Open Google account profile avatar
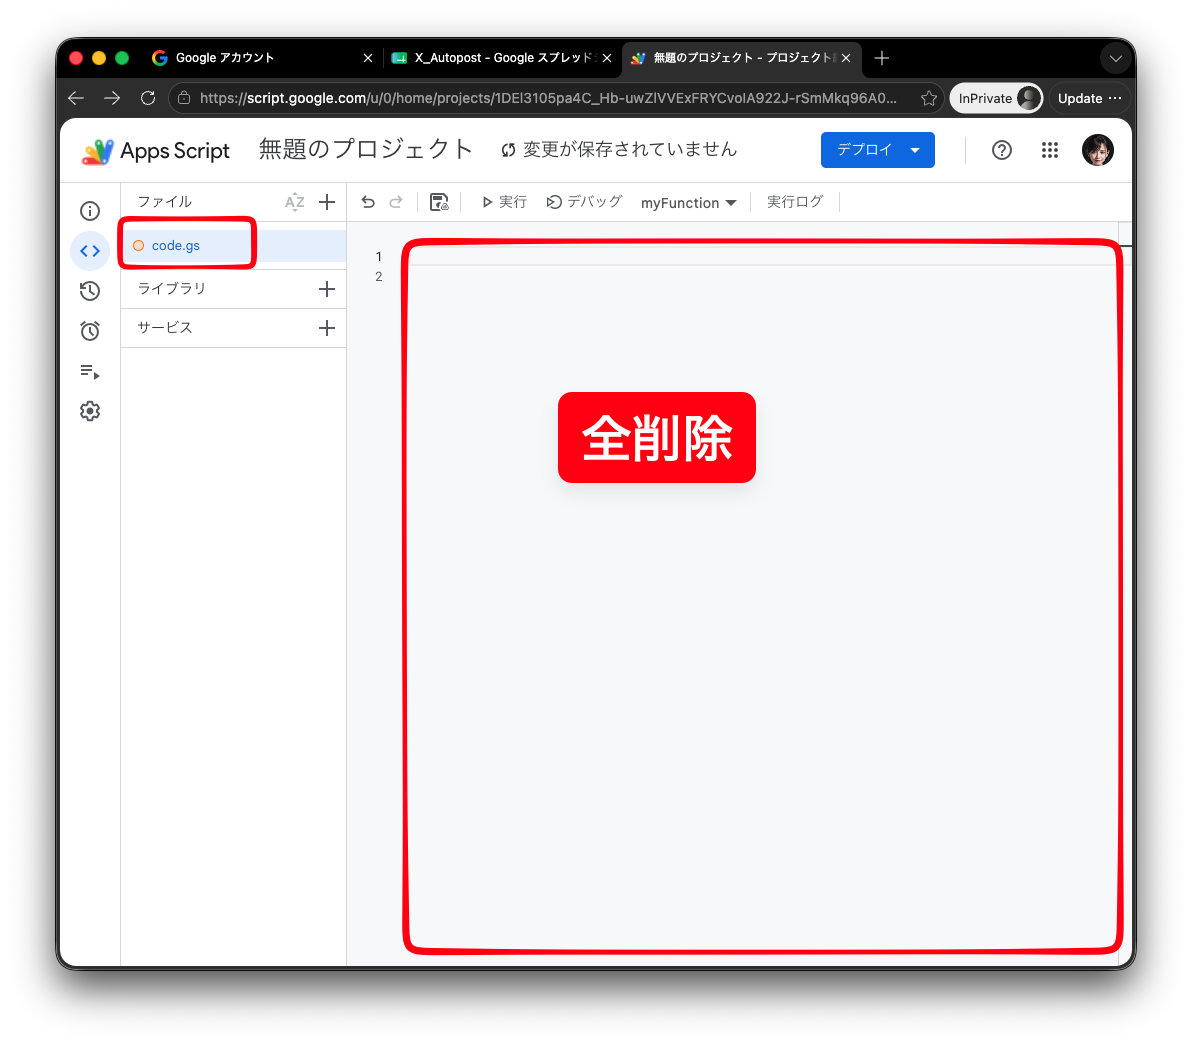Image resolution: width=1192 pixels, height=1044 pixels. click(x=1098, y=150)
